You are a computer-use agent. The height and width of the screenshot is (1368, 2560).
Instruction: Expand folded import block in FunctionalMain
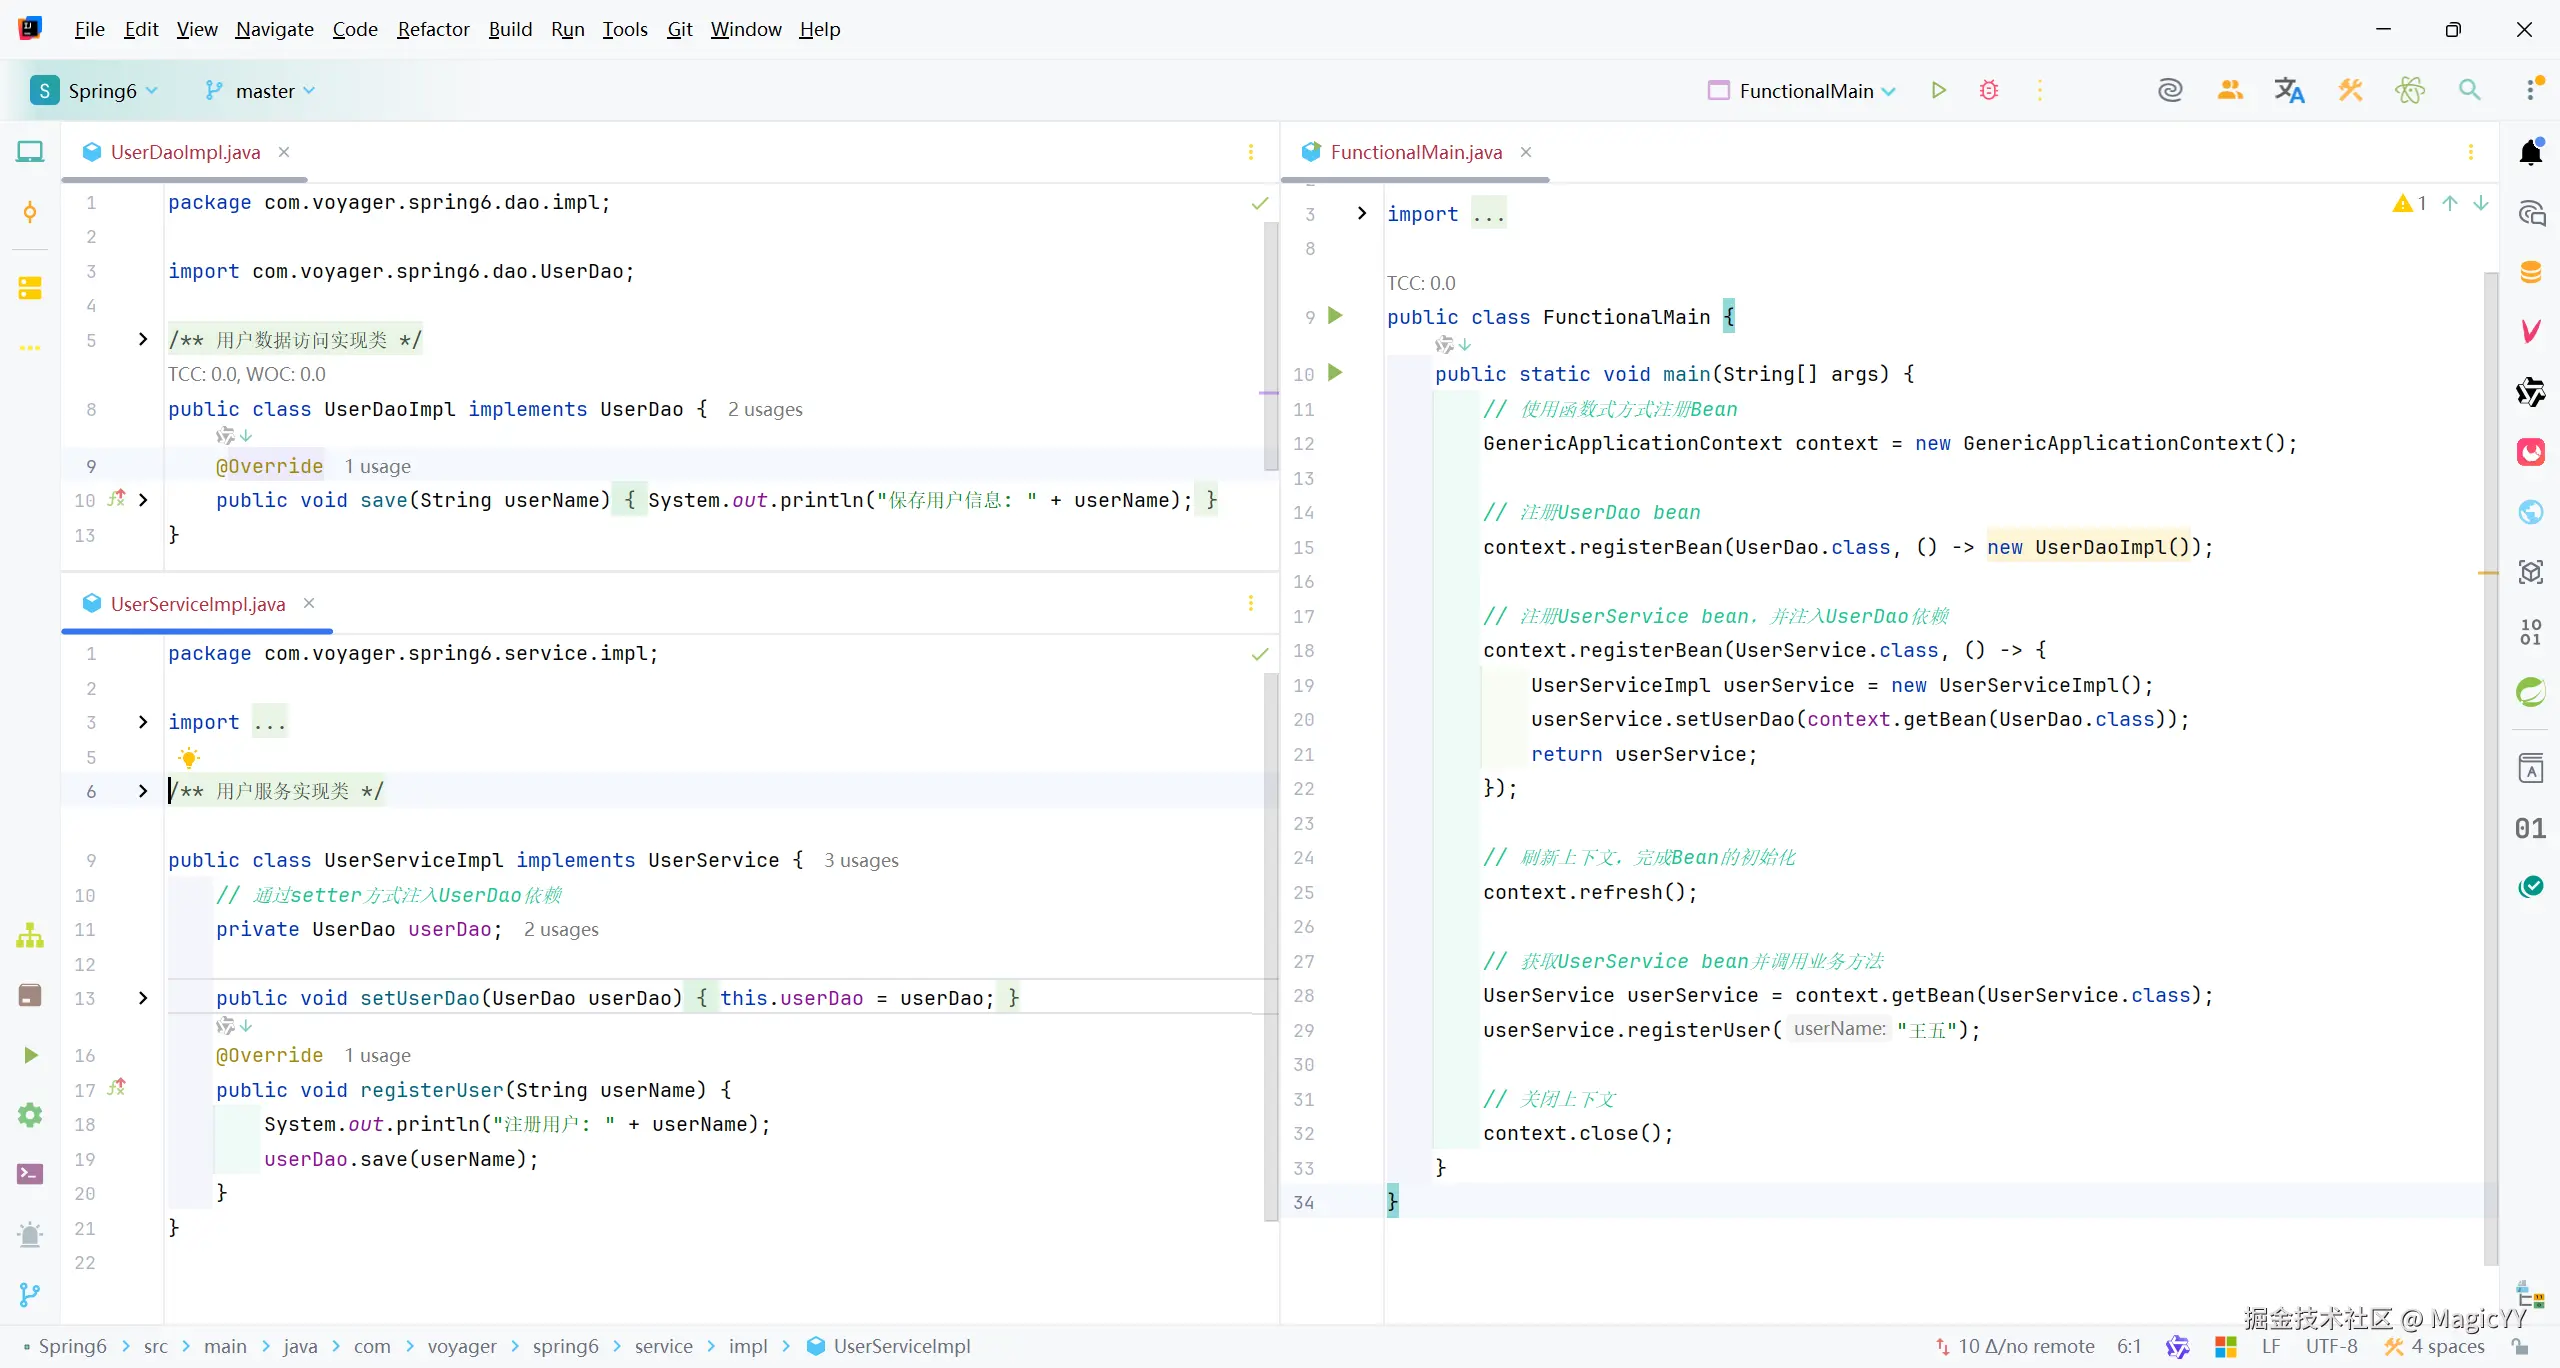coord(1361,213)
